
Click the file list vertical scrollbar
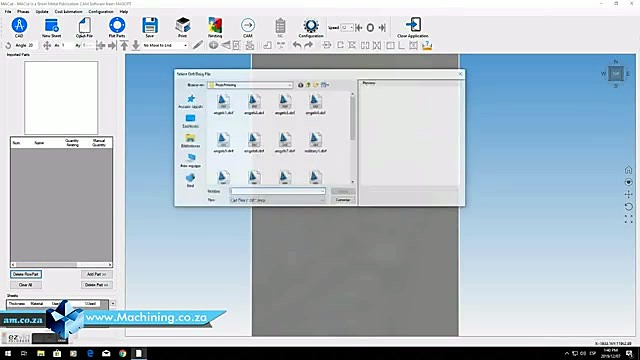click(x=352, y=138)
